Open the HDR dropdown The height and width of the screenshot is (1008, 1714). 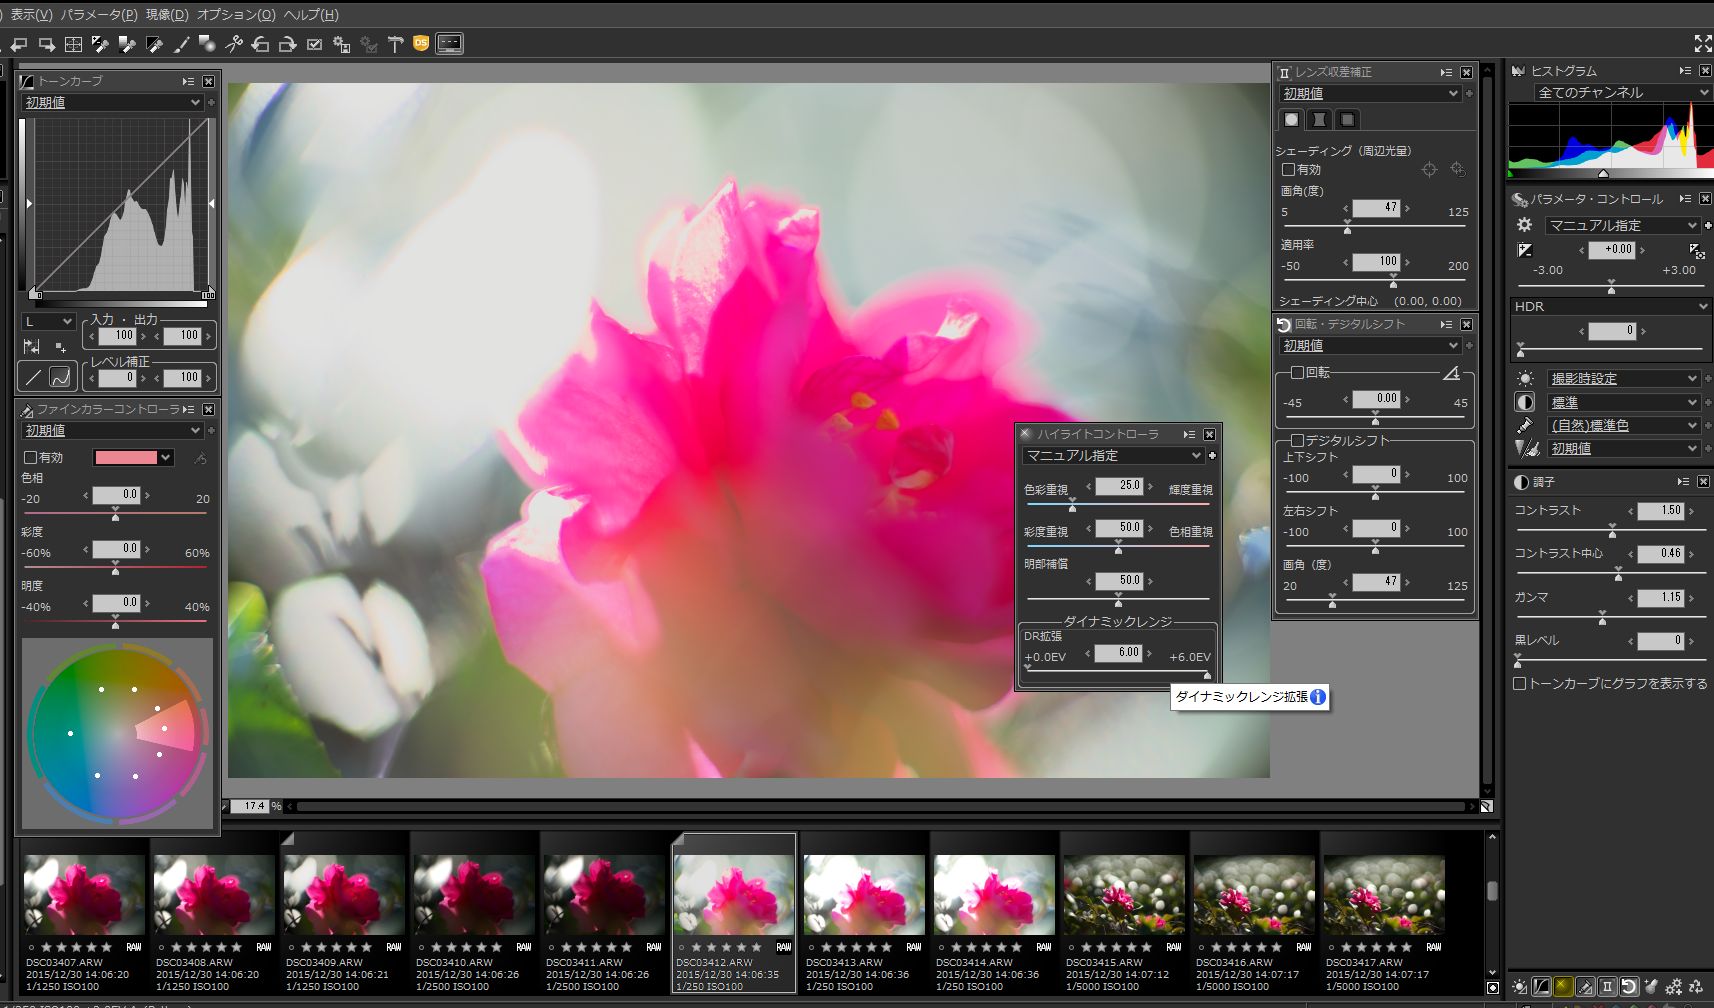pyautogui.click(x=1611, y=306)
